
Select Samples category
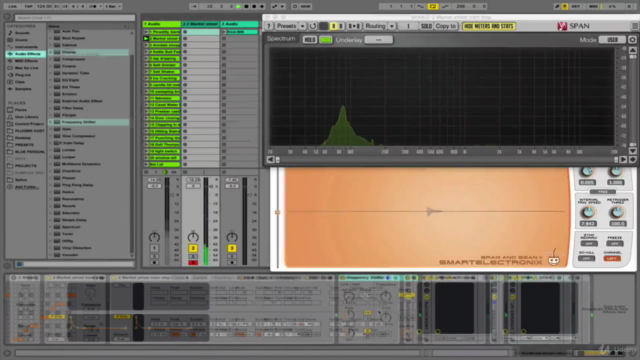coord(23,89)
